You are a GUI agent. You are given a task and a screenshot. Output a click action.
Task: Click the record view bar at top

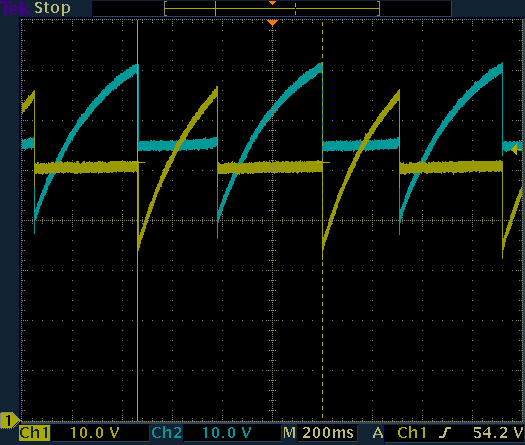pyautogui.click(x=272, y=9)
